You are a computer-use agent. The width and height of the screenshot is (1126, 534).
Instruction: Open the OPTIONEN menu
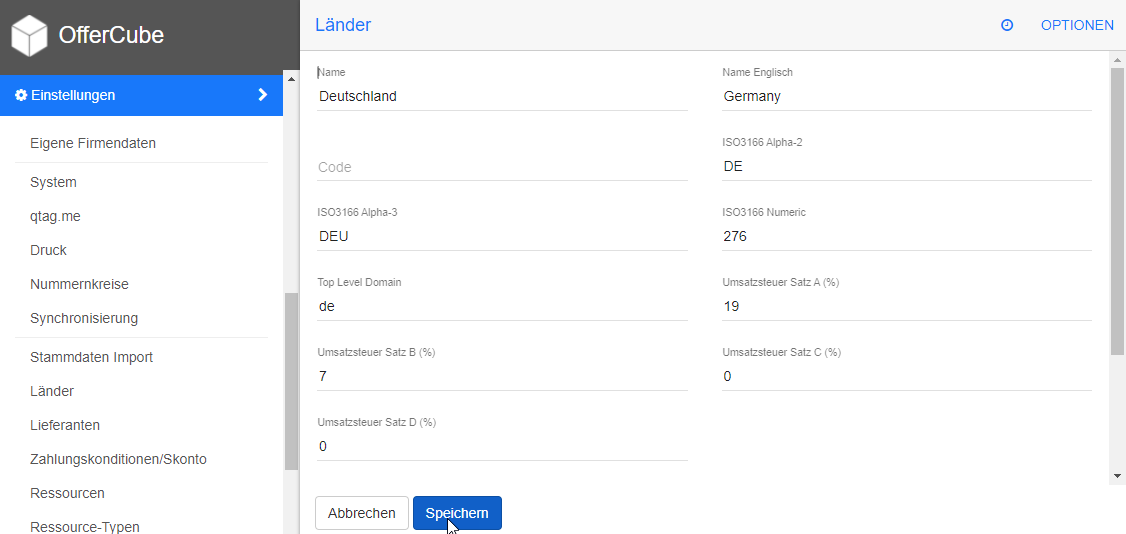coord(1077,25)
